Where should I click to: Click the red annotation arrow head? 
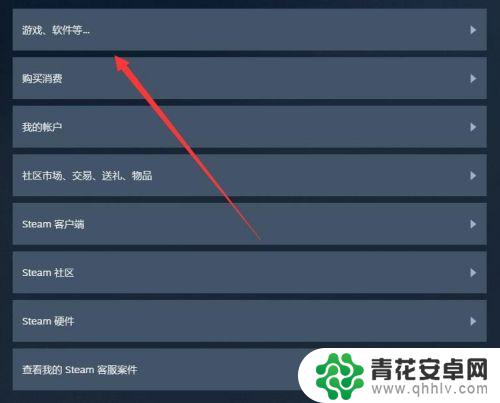point(122,63)
